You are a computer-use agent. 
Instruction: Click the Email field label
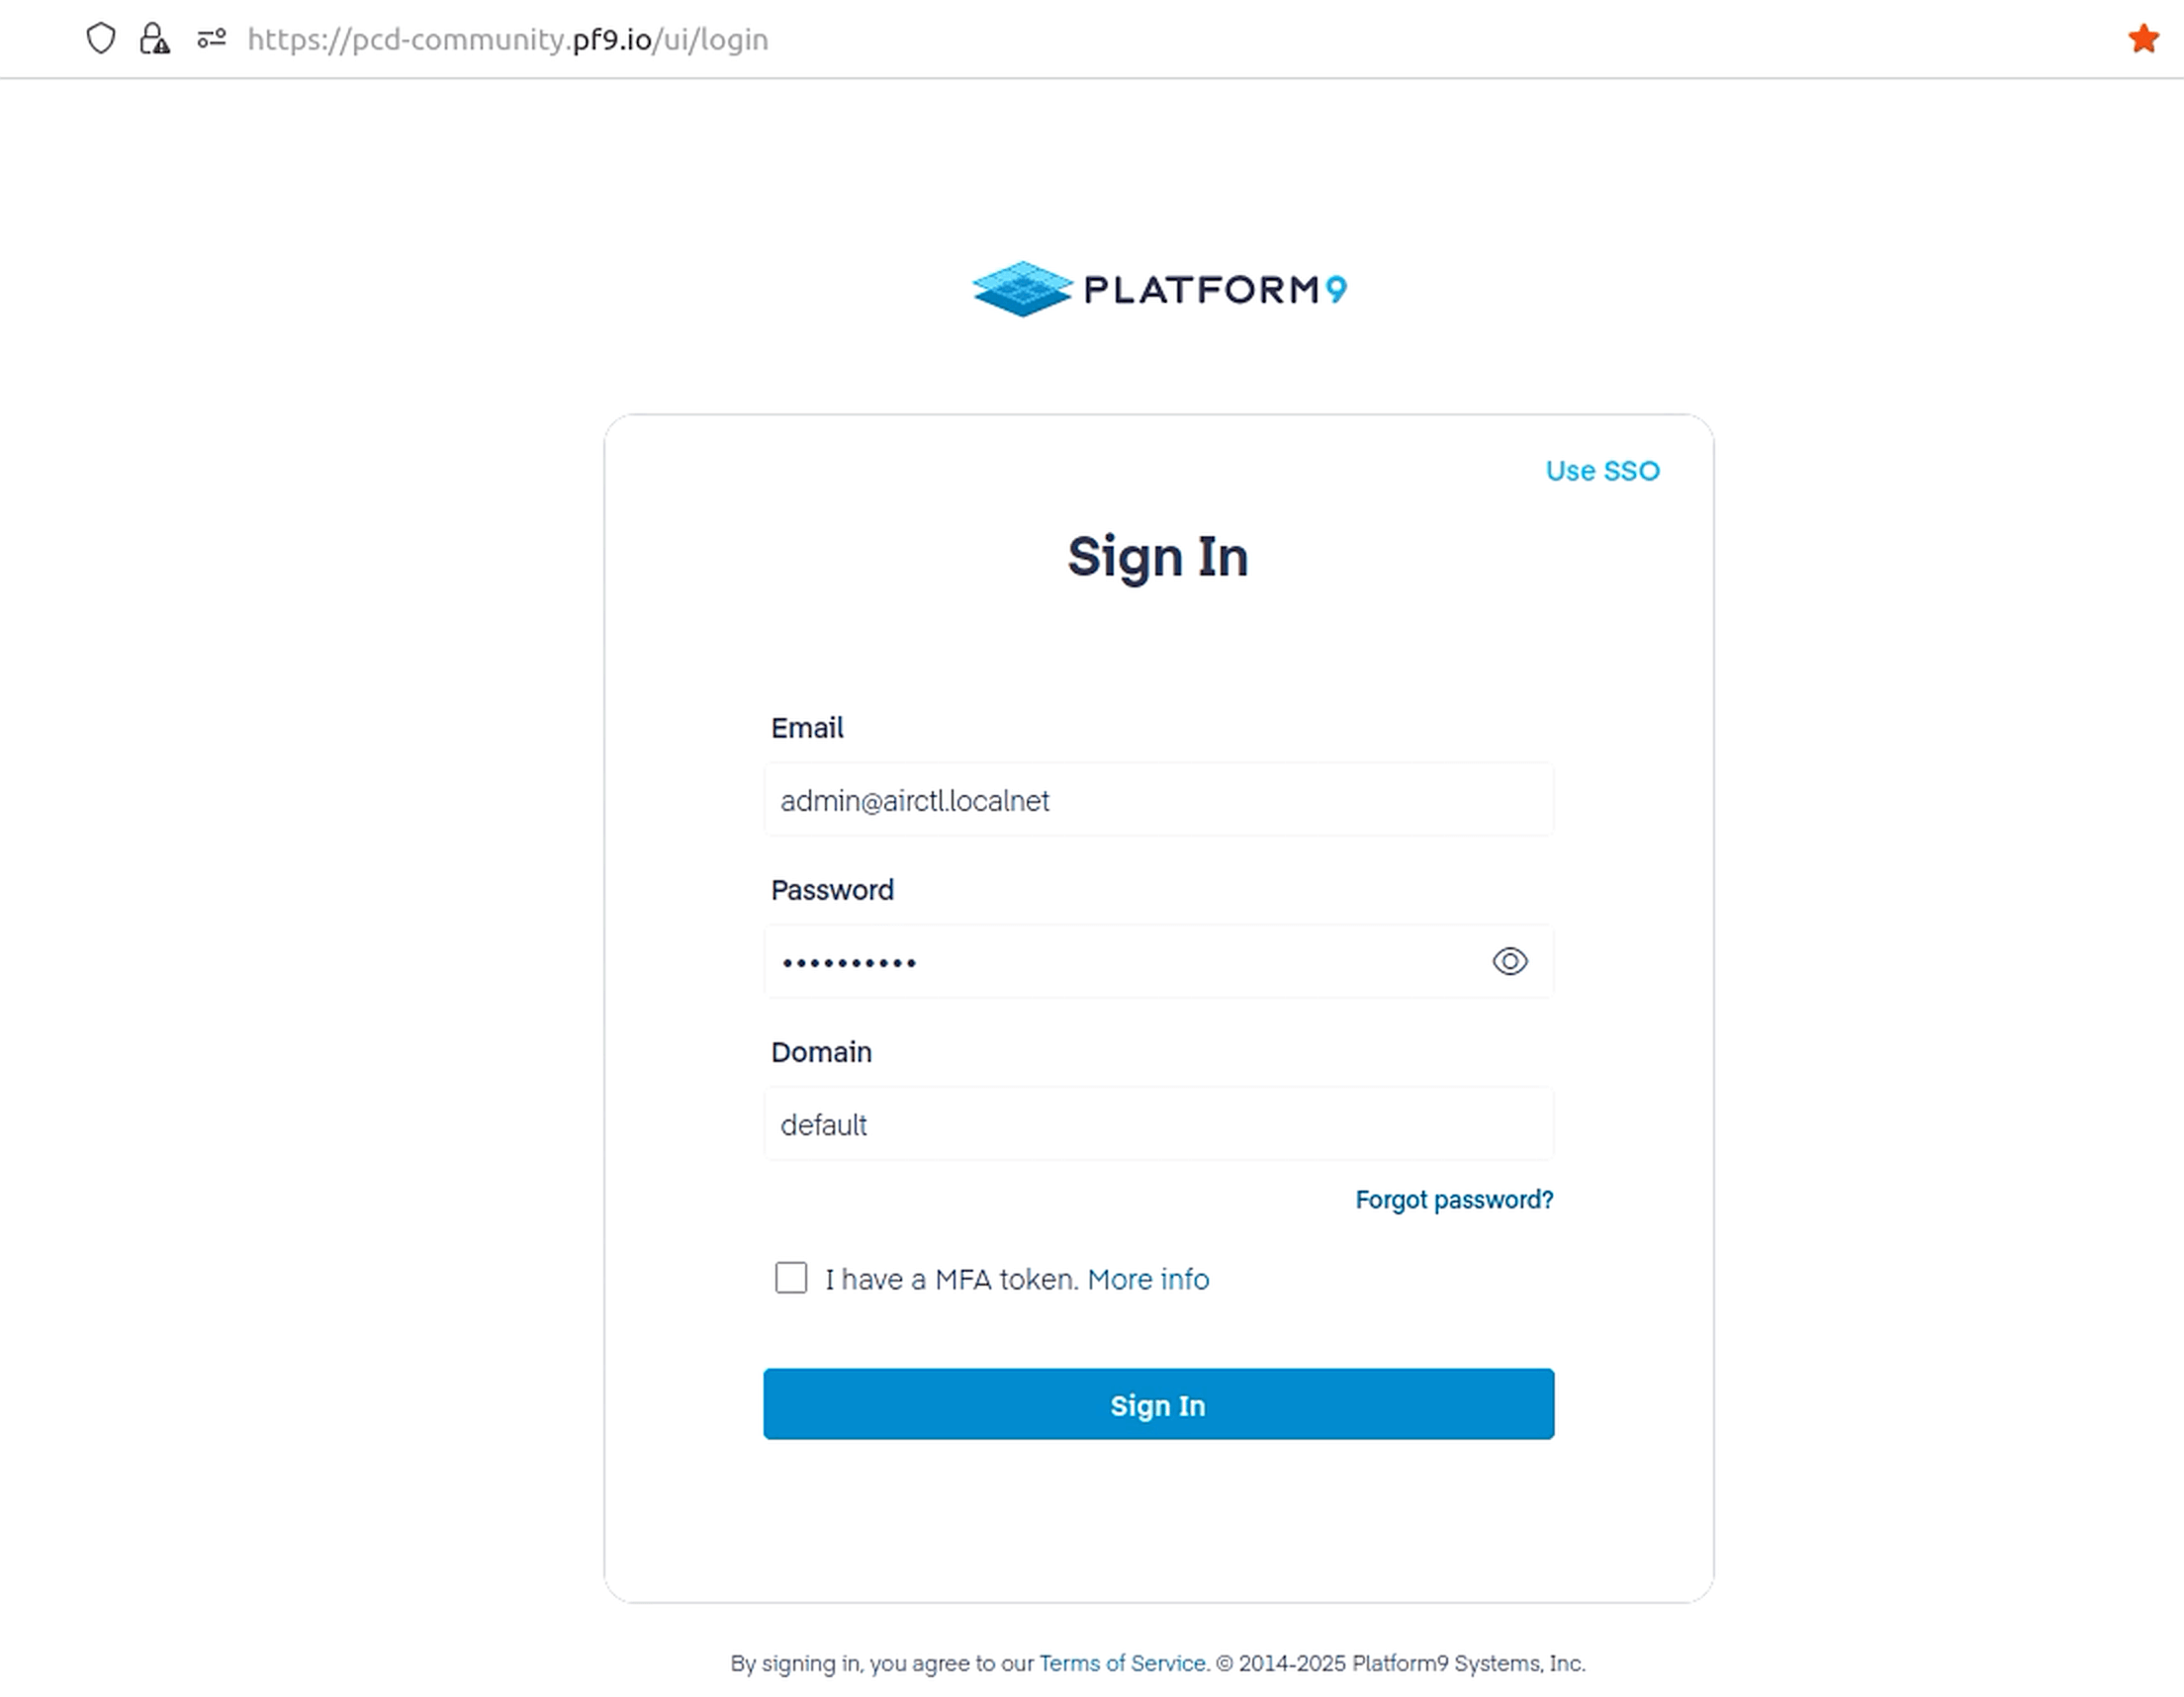(x=807, y=728)
